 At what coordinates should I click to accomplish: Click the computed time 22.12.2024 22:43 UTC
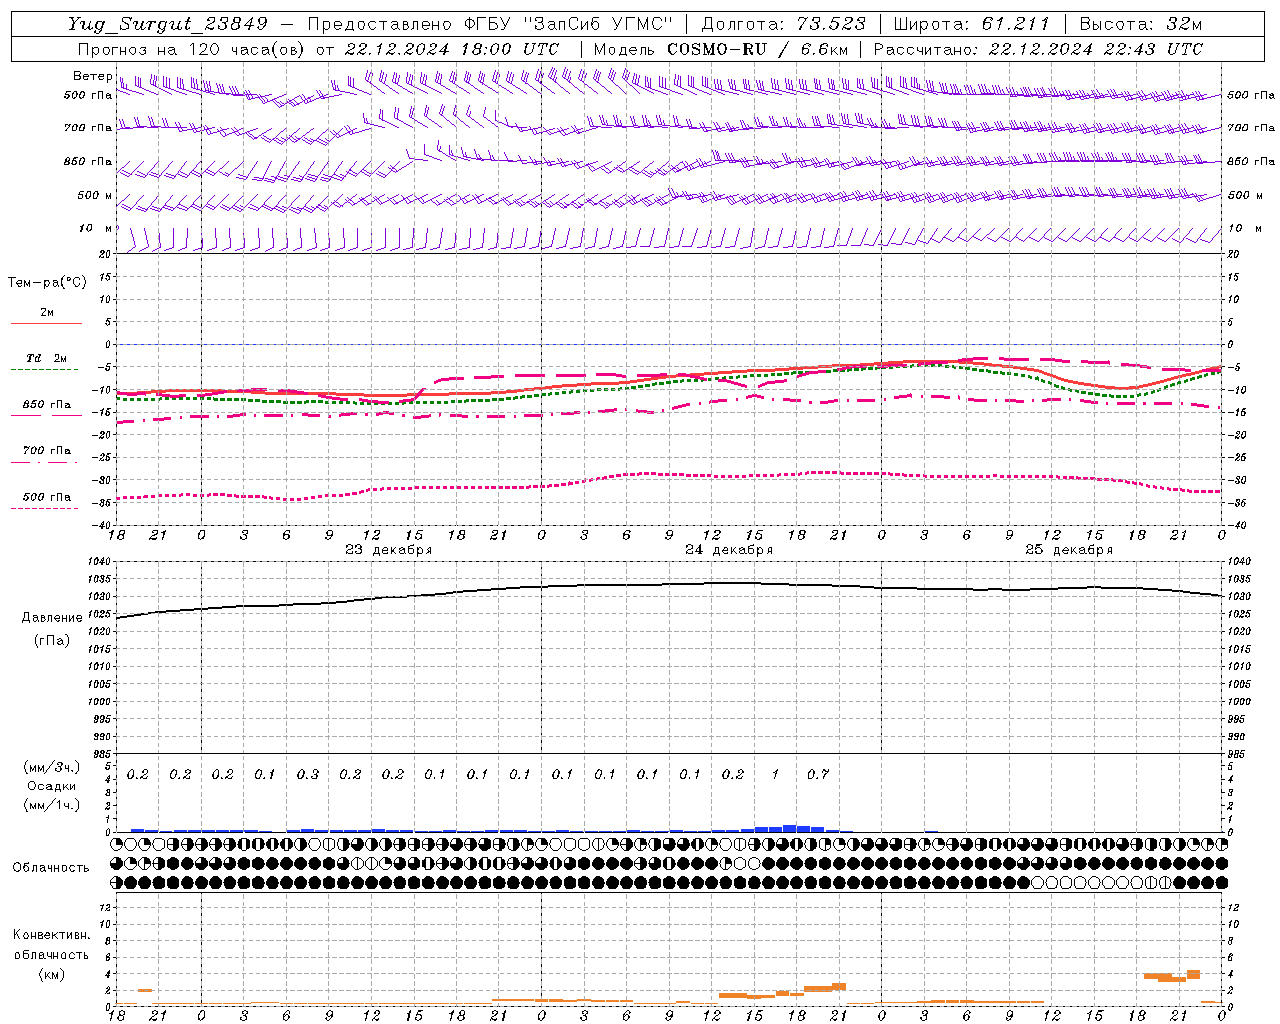coord(1095,49)
